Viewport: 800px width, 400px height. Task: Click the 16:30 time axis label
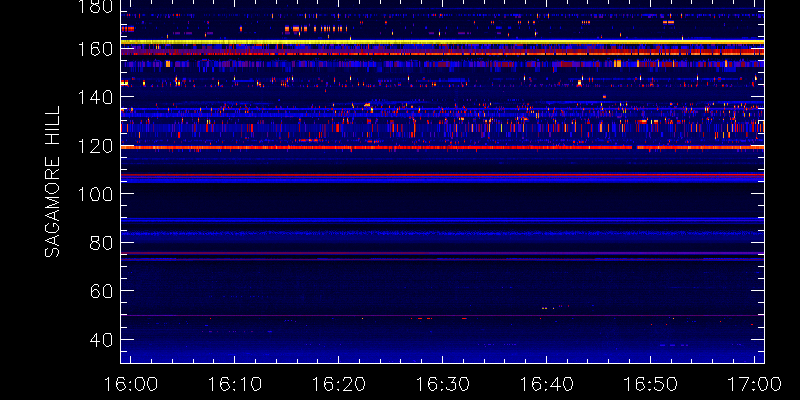coord(442,383)
